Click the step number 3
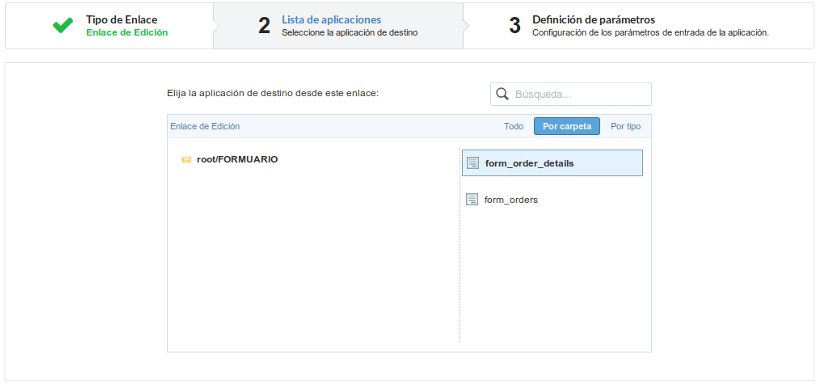The width and height of the screenshot is (818, 384). pos(515,26)
